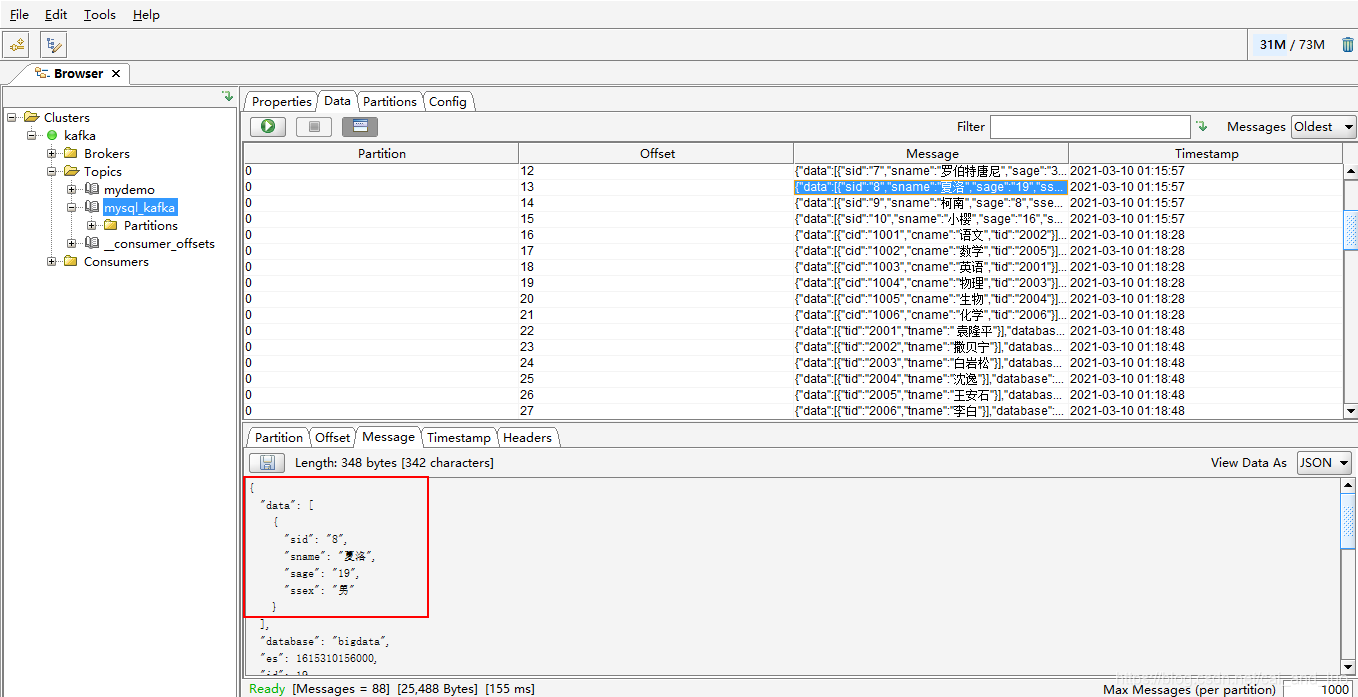The image size is (1358, 697).
Task: Click the Timestamp column header
Action: [1206, 154]
